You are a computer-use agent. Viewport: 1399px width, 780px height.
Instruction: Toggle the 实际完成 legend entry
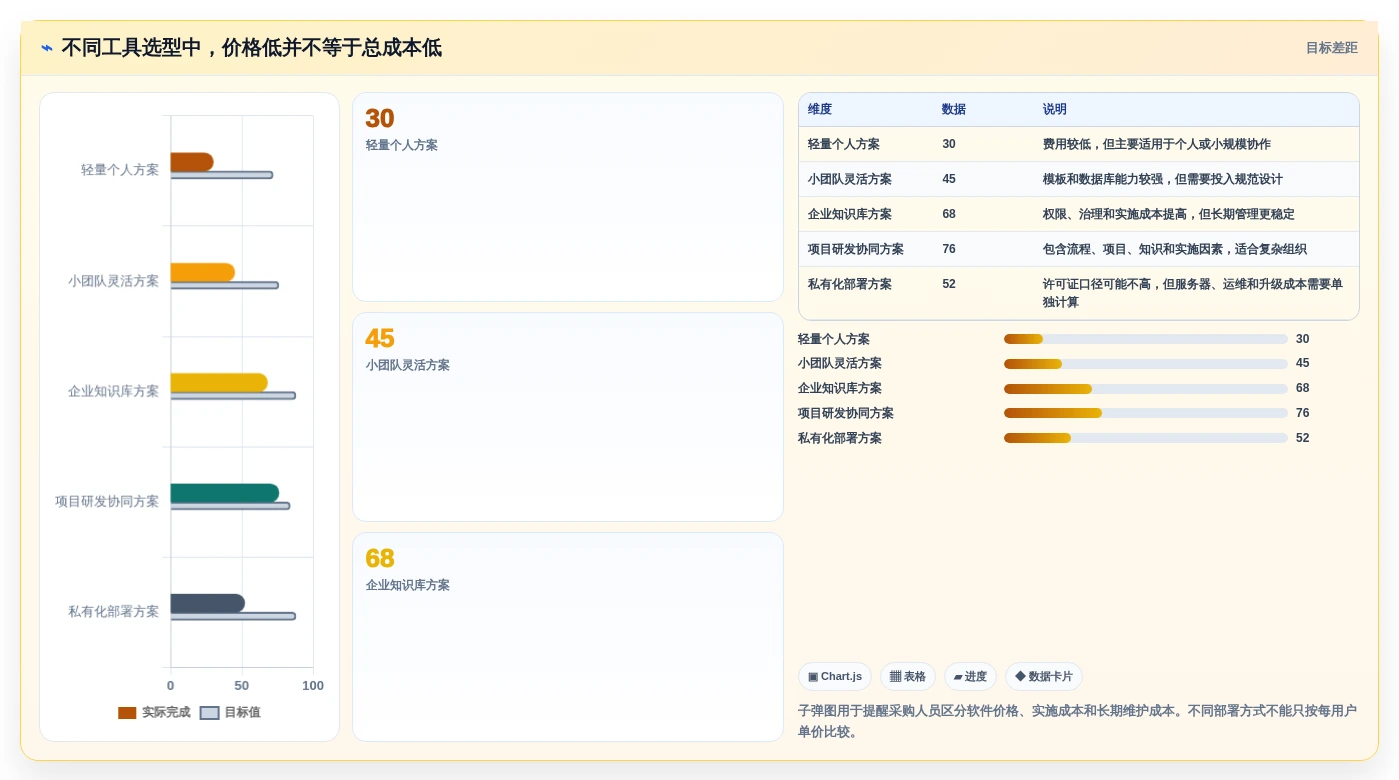click(154, 713)
